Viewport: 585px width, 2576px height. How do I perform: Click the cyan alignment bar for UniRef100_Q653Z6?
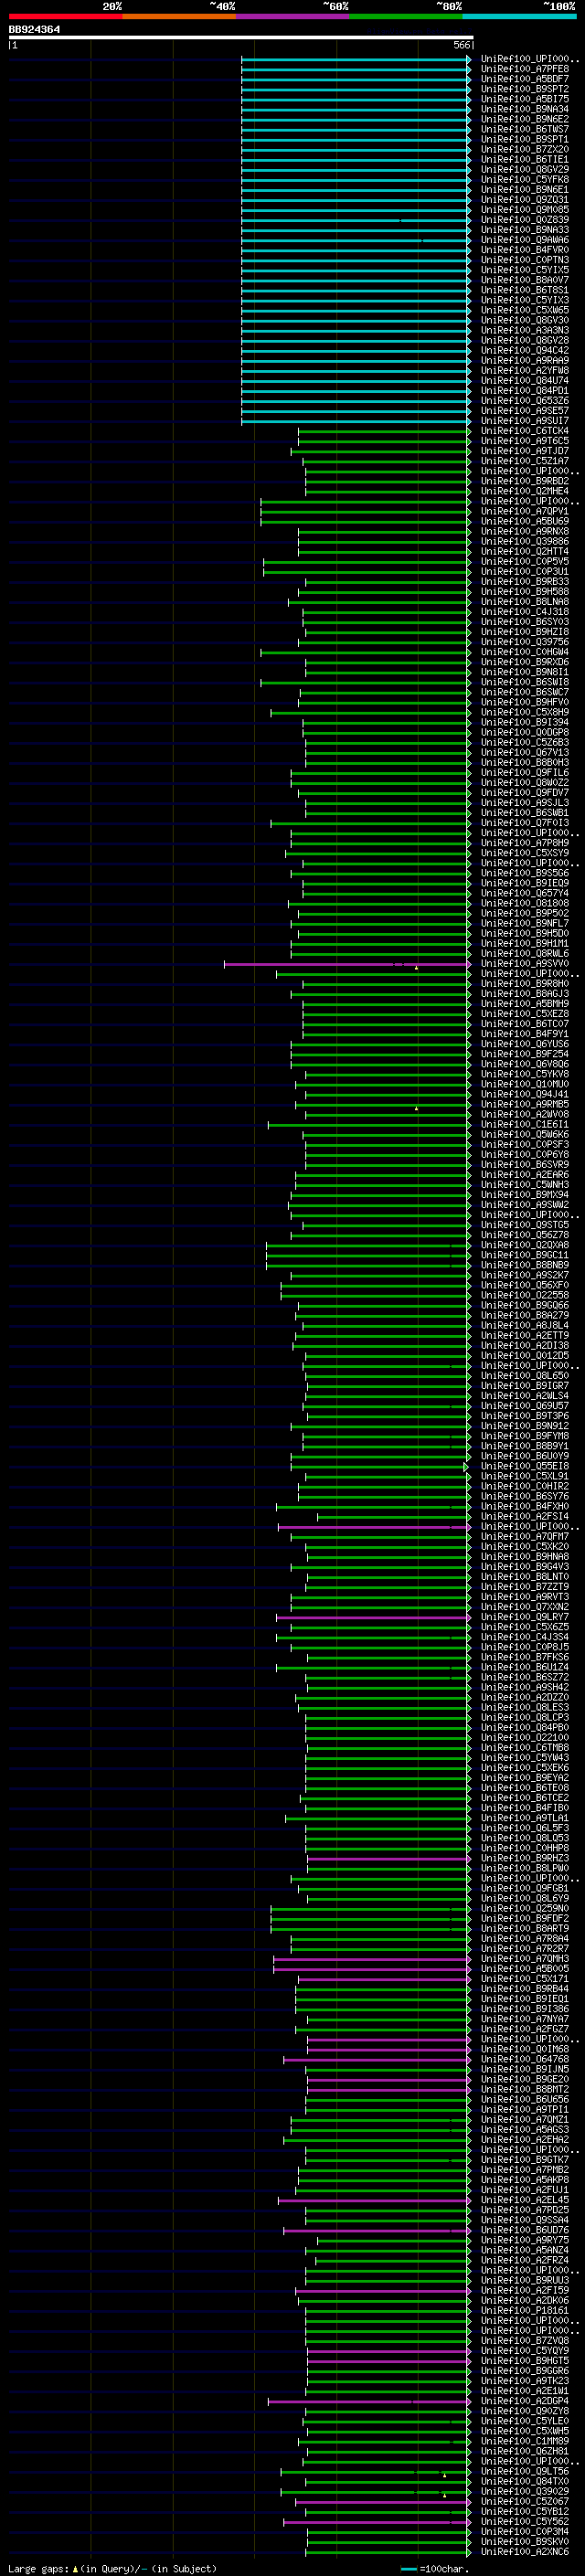356,400
